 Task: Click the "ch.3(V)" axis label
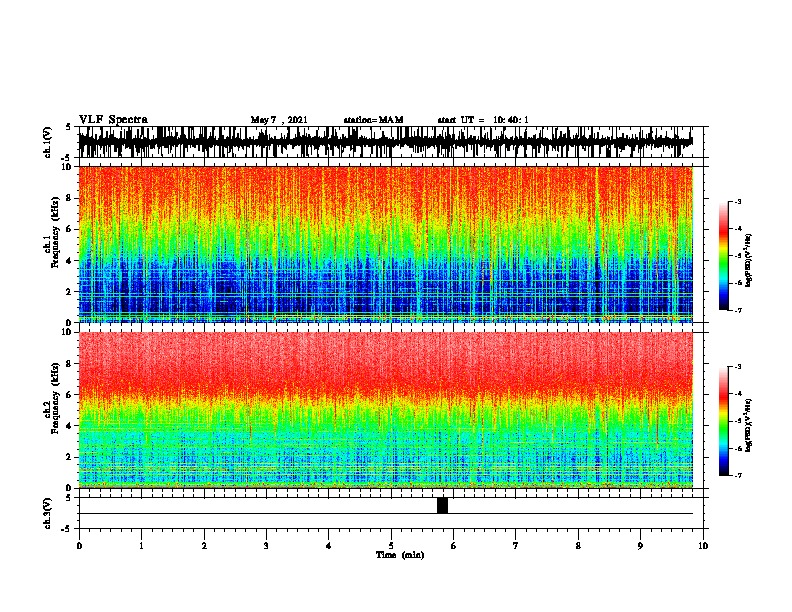point(48,514)
